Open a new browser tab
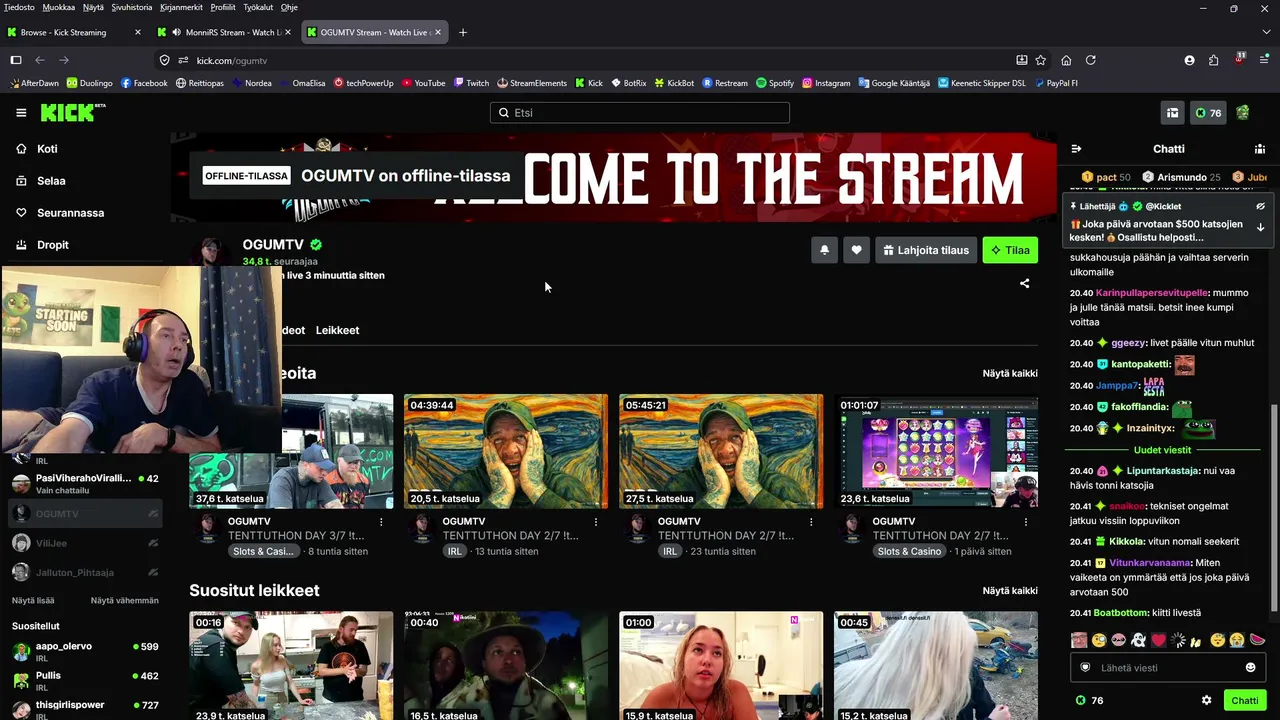Viewport: 1280px width, 720px height. coord(462,32)
